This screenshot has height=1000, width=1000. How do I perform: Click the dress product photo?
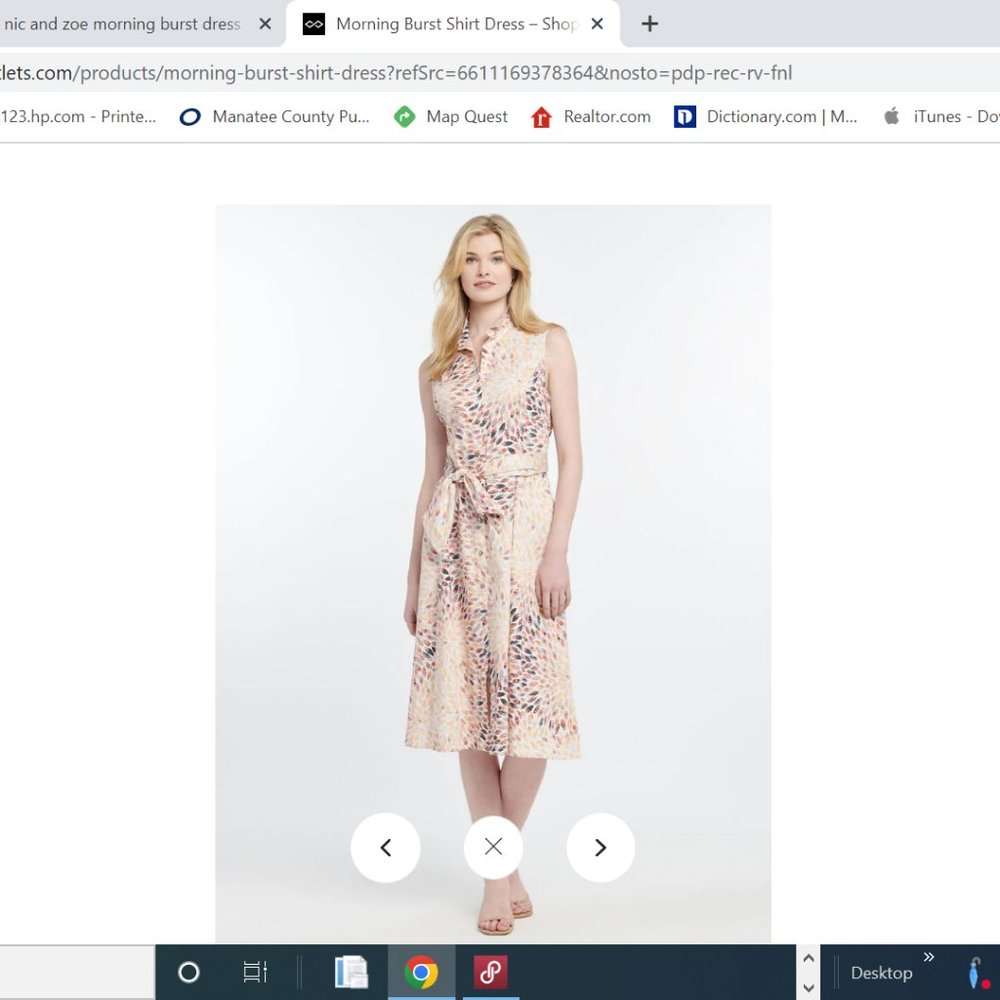[x=493, y=573]
